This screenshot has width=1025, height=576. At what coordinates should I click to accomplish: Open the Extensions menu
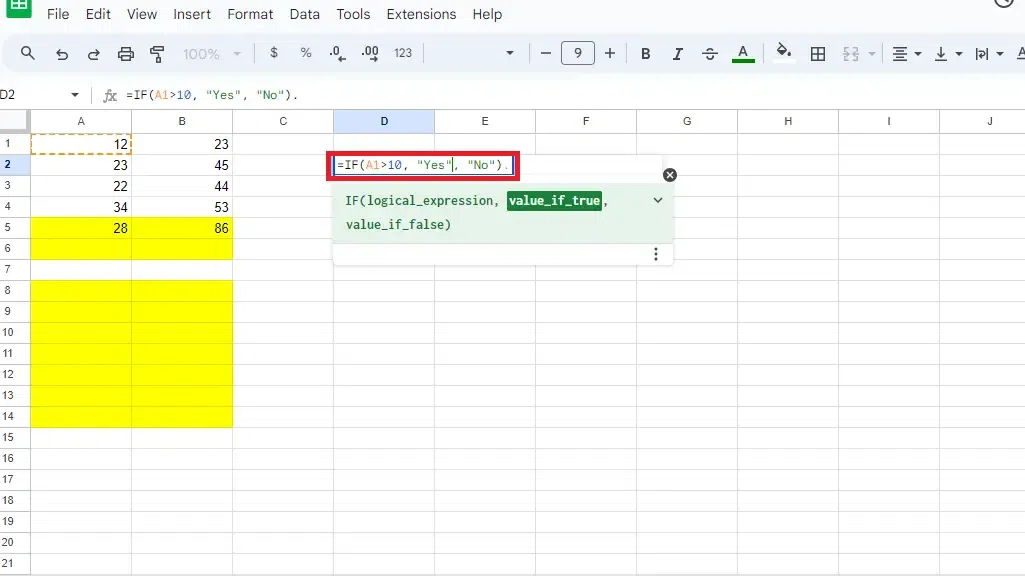tap(421, 14)
